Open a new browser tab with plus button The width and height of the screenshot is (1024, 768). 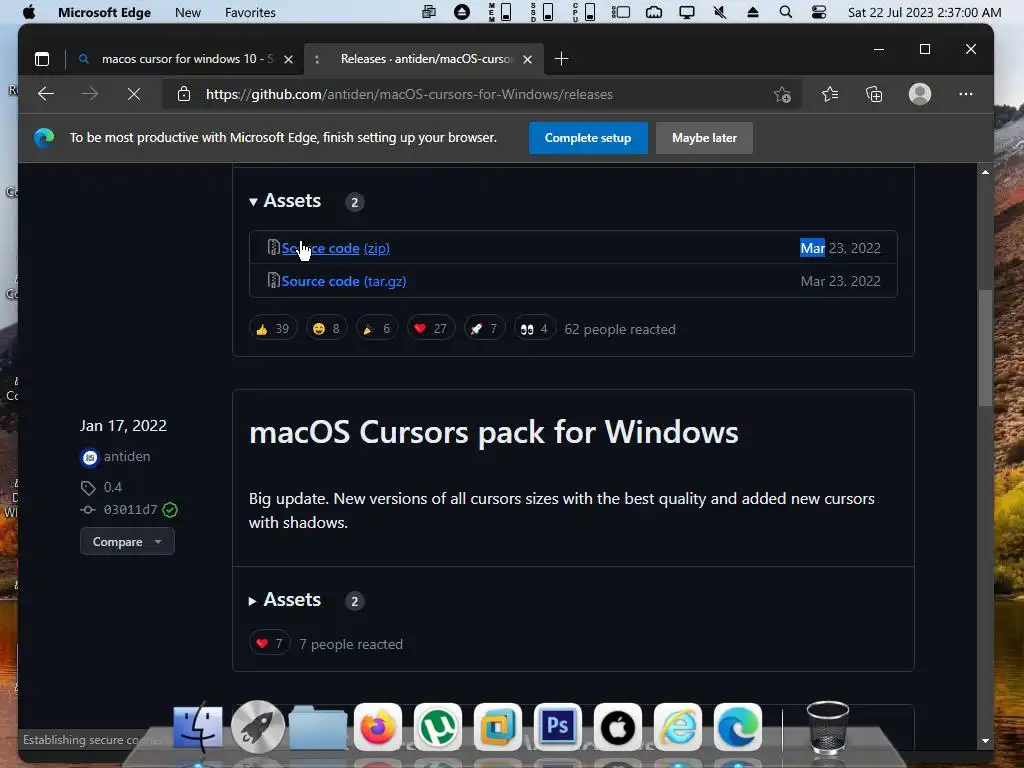[x=561, y=59]
